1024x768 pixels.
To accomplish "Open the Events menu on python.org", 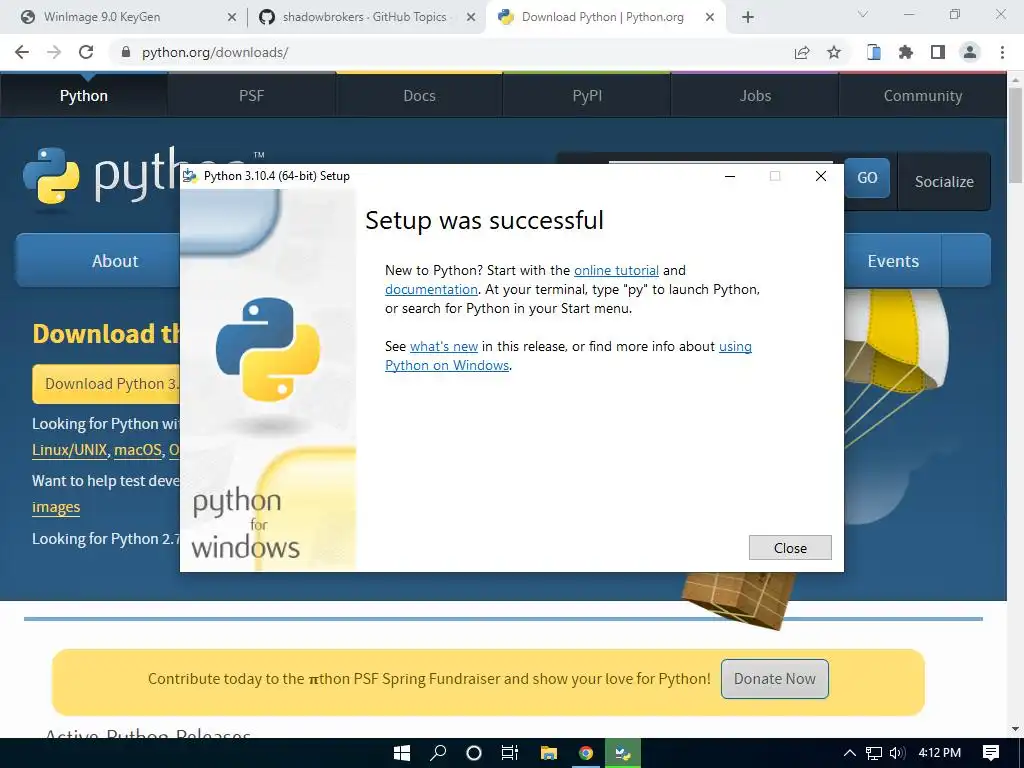I will (x=893, y=261).
